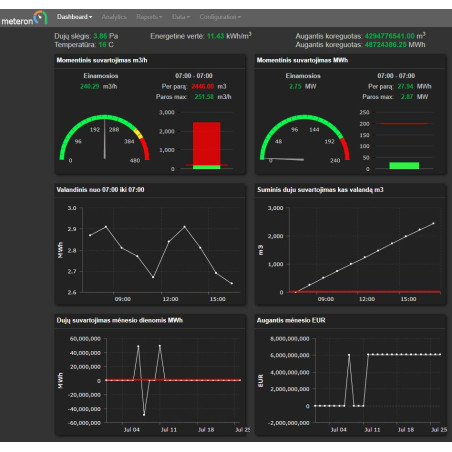Expand the Reports dropdown
This screenshot has height=452, width=452.
pos(149,17)
